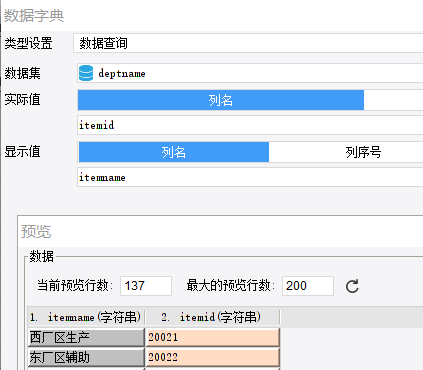Open the deptname 数据集 dropdown

(x=250, y=73)
